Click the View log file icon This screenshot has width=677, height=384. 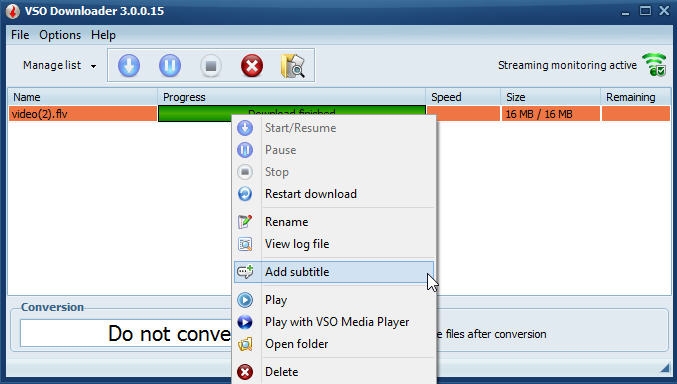pyautogui.click(x=245, y=244)
